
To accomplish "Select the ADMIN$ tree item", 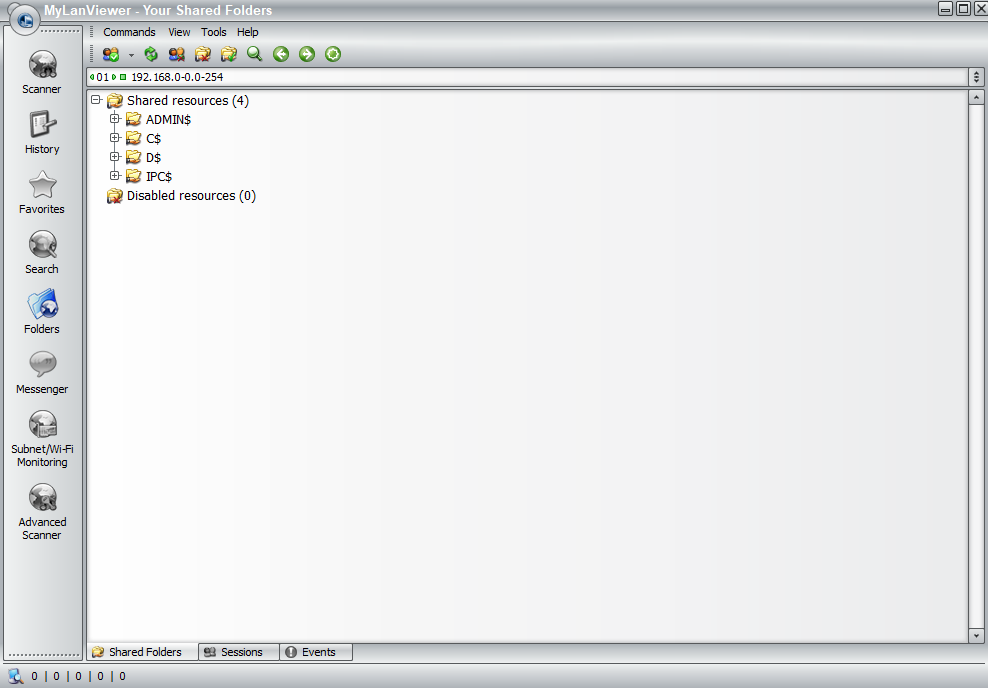I will coord(168,120).
